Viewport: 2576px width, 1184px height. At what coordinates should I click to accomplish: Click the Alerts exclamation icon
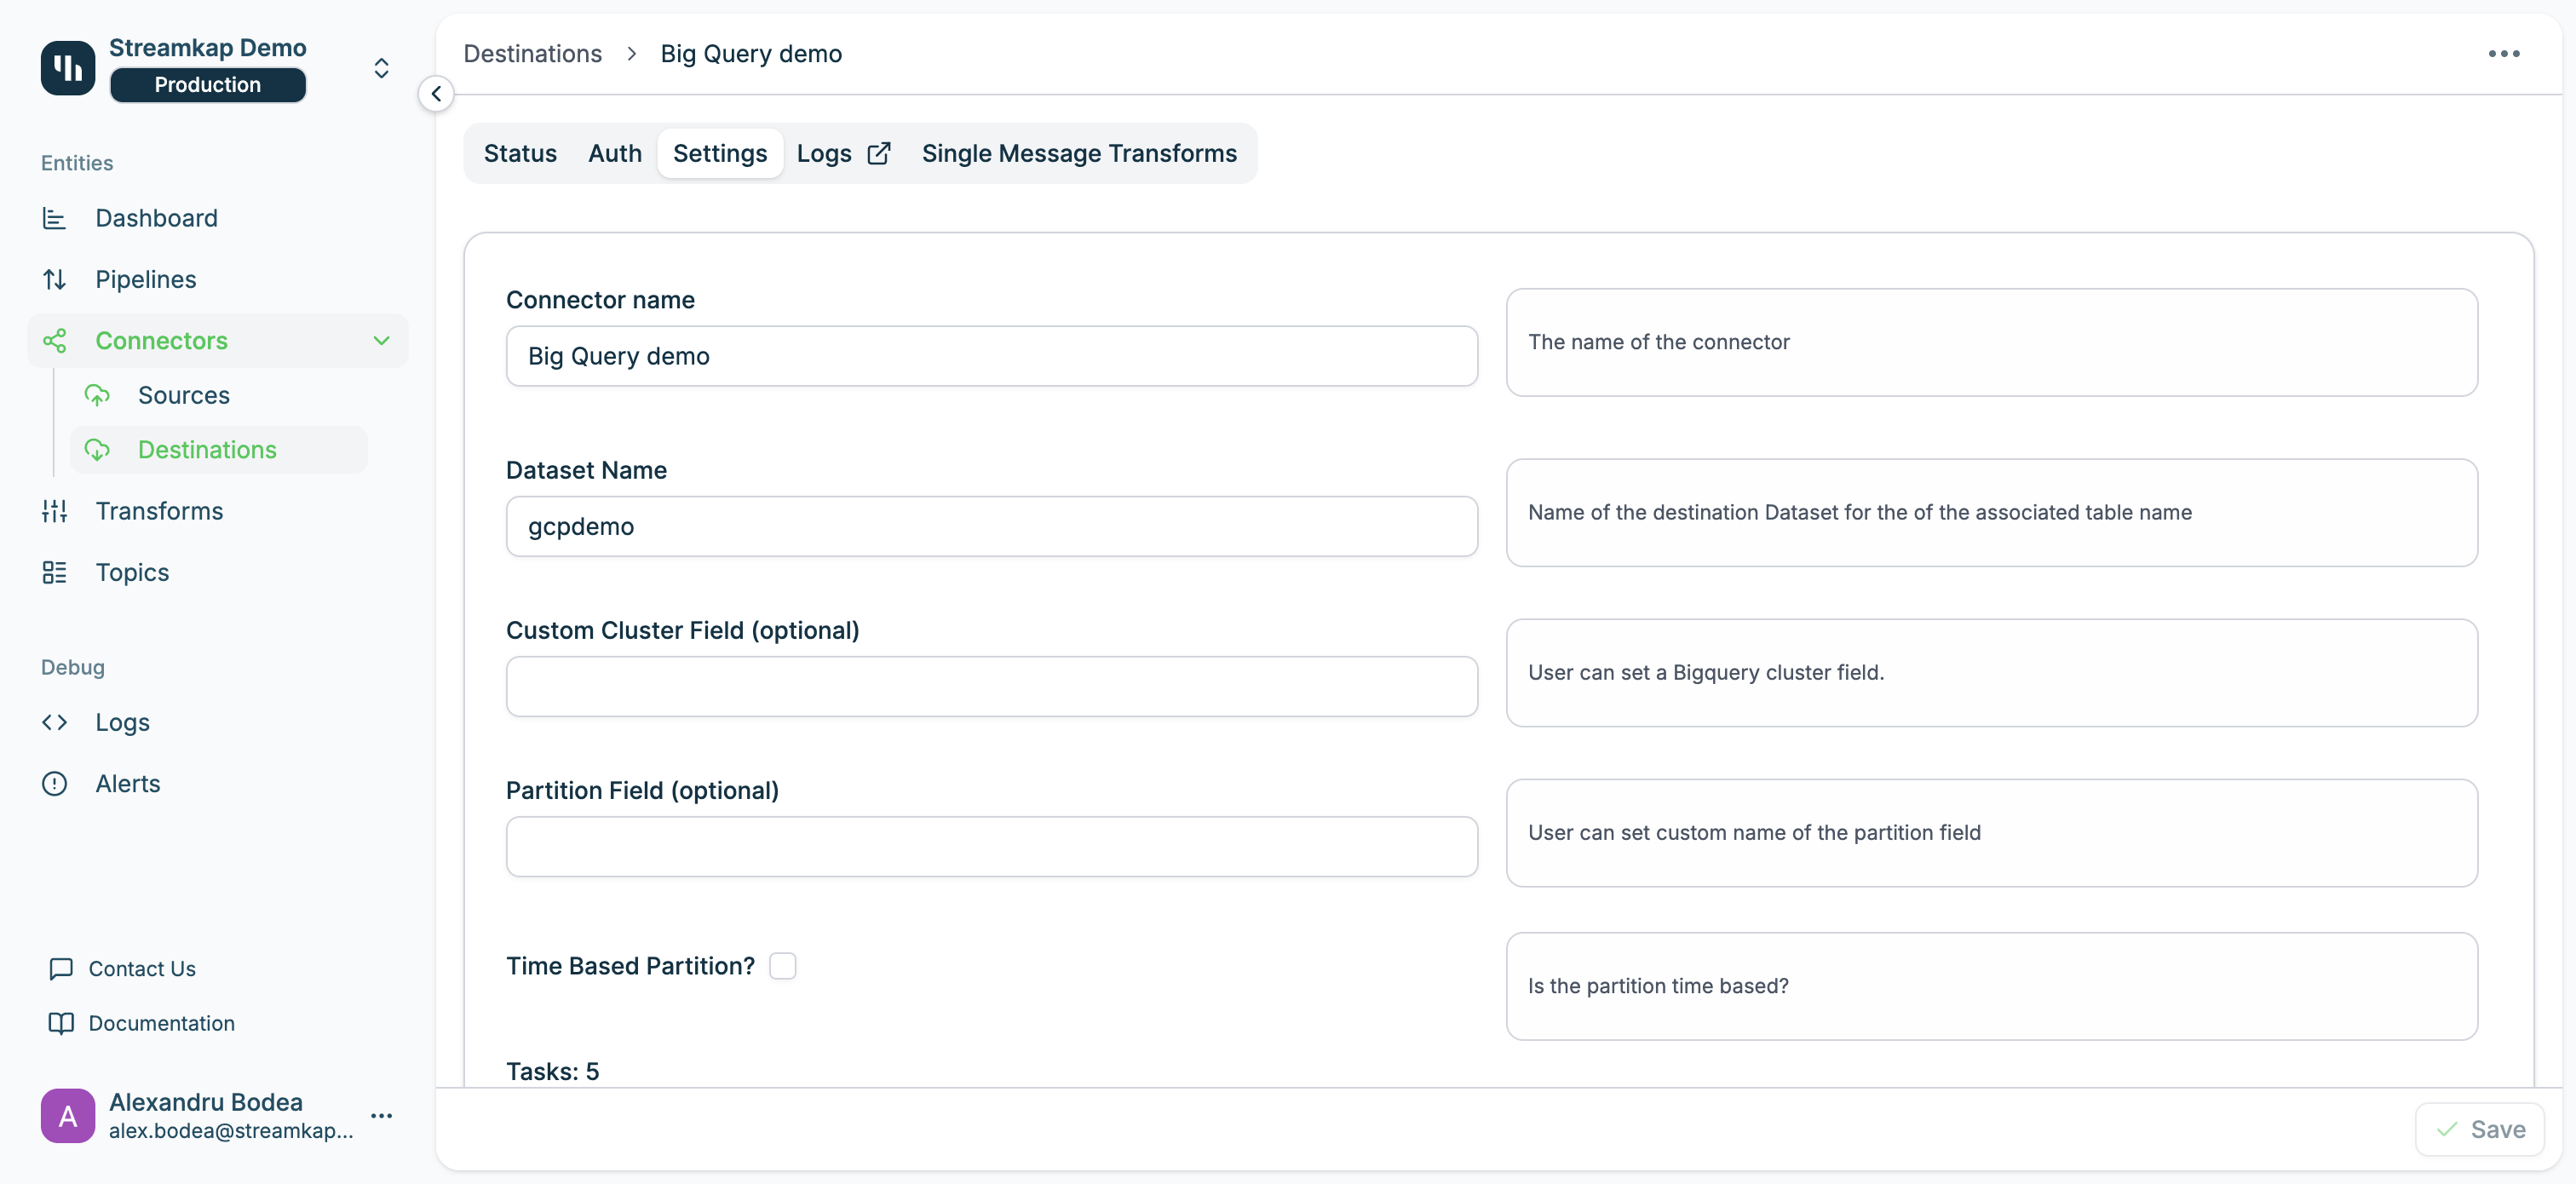pyautogui.click(x=54, y=783)
